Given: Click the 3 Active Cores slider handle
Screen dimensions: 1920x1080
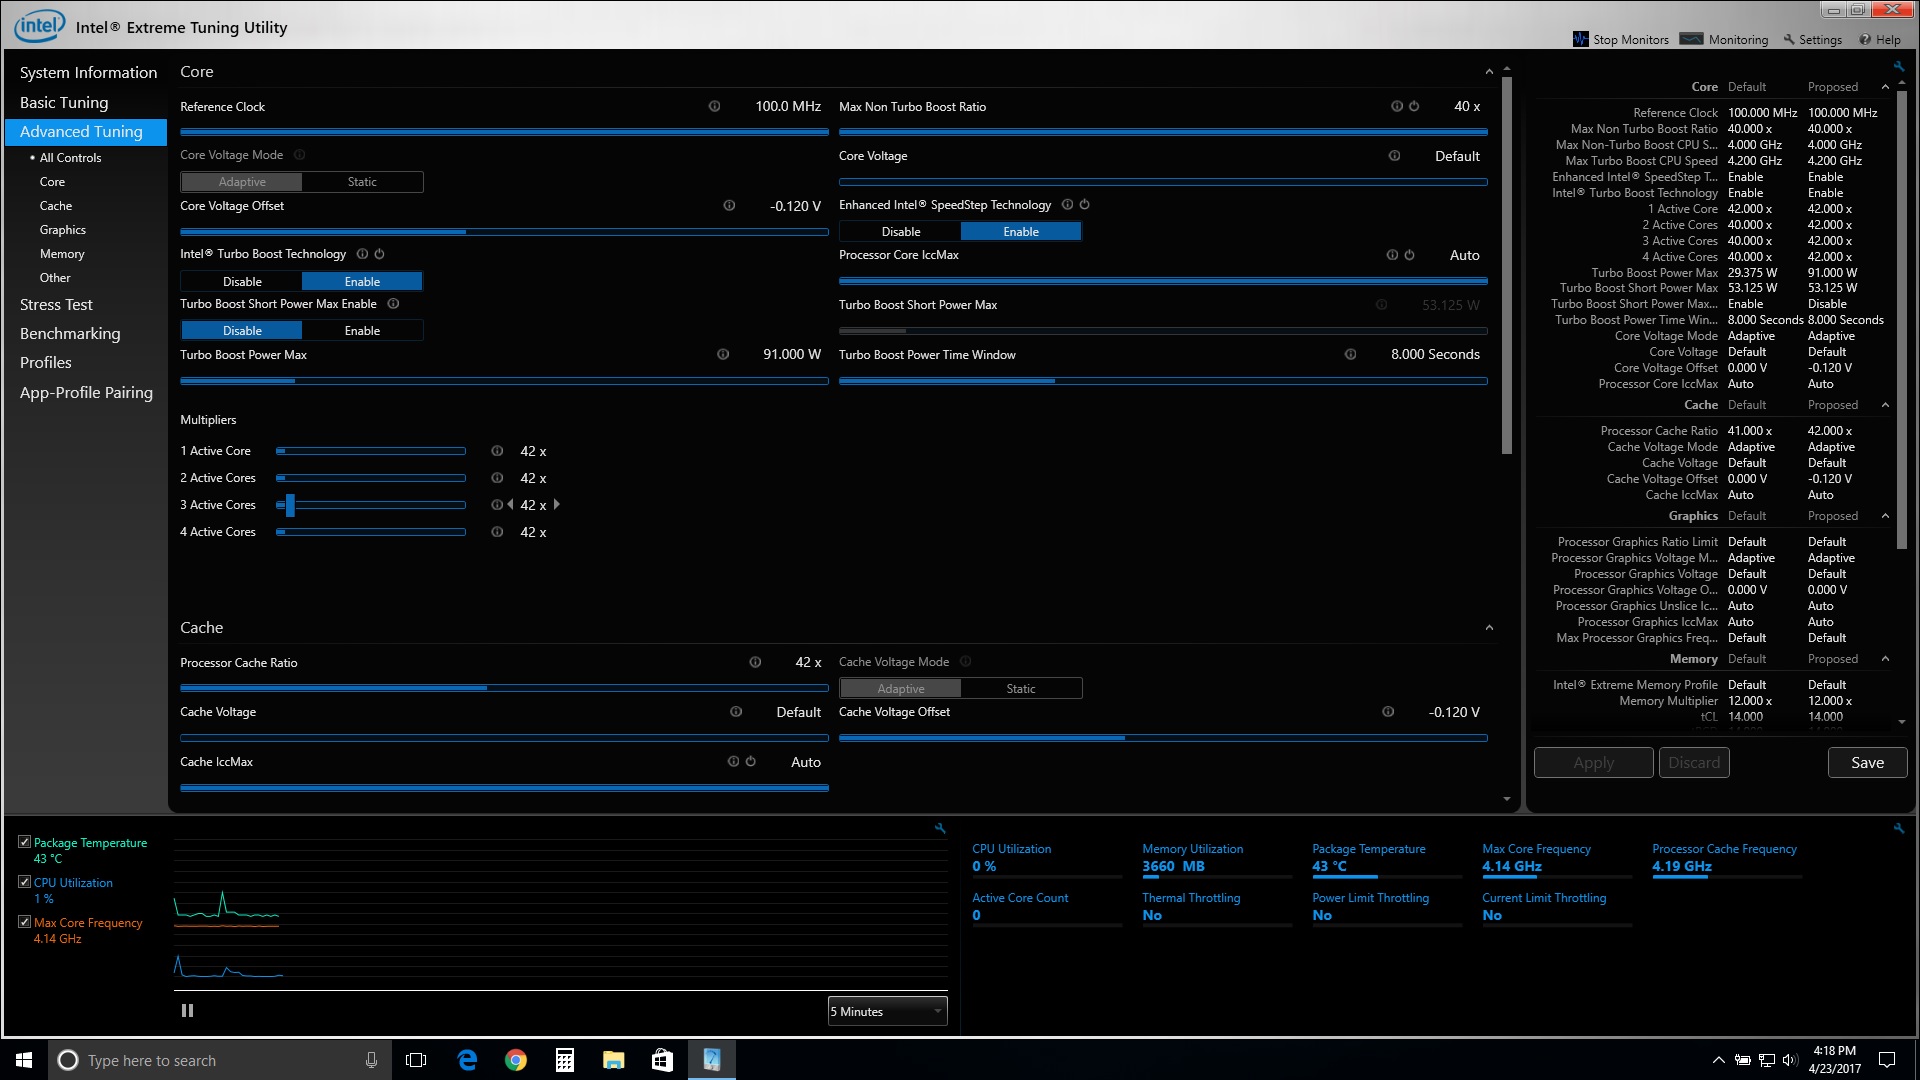Looking at the screenshot, I should pyautogui.click(x=290, y=505).
